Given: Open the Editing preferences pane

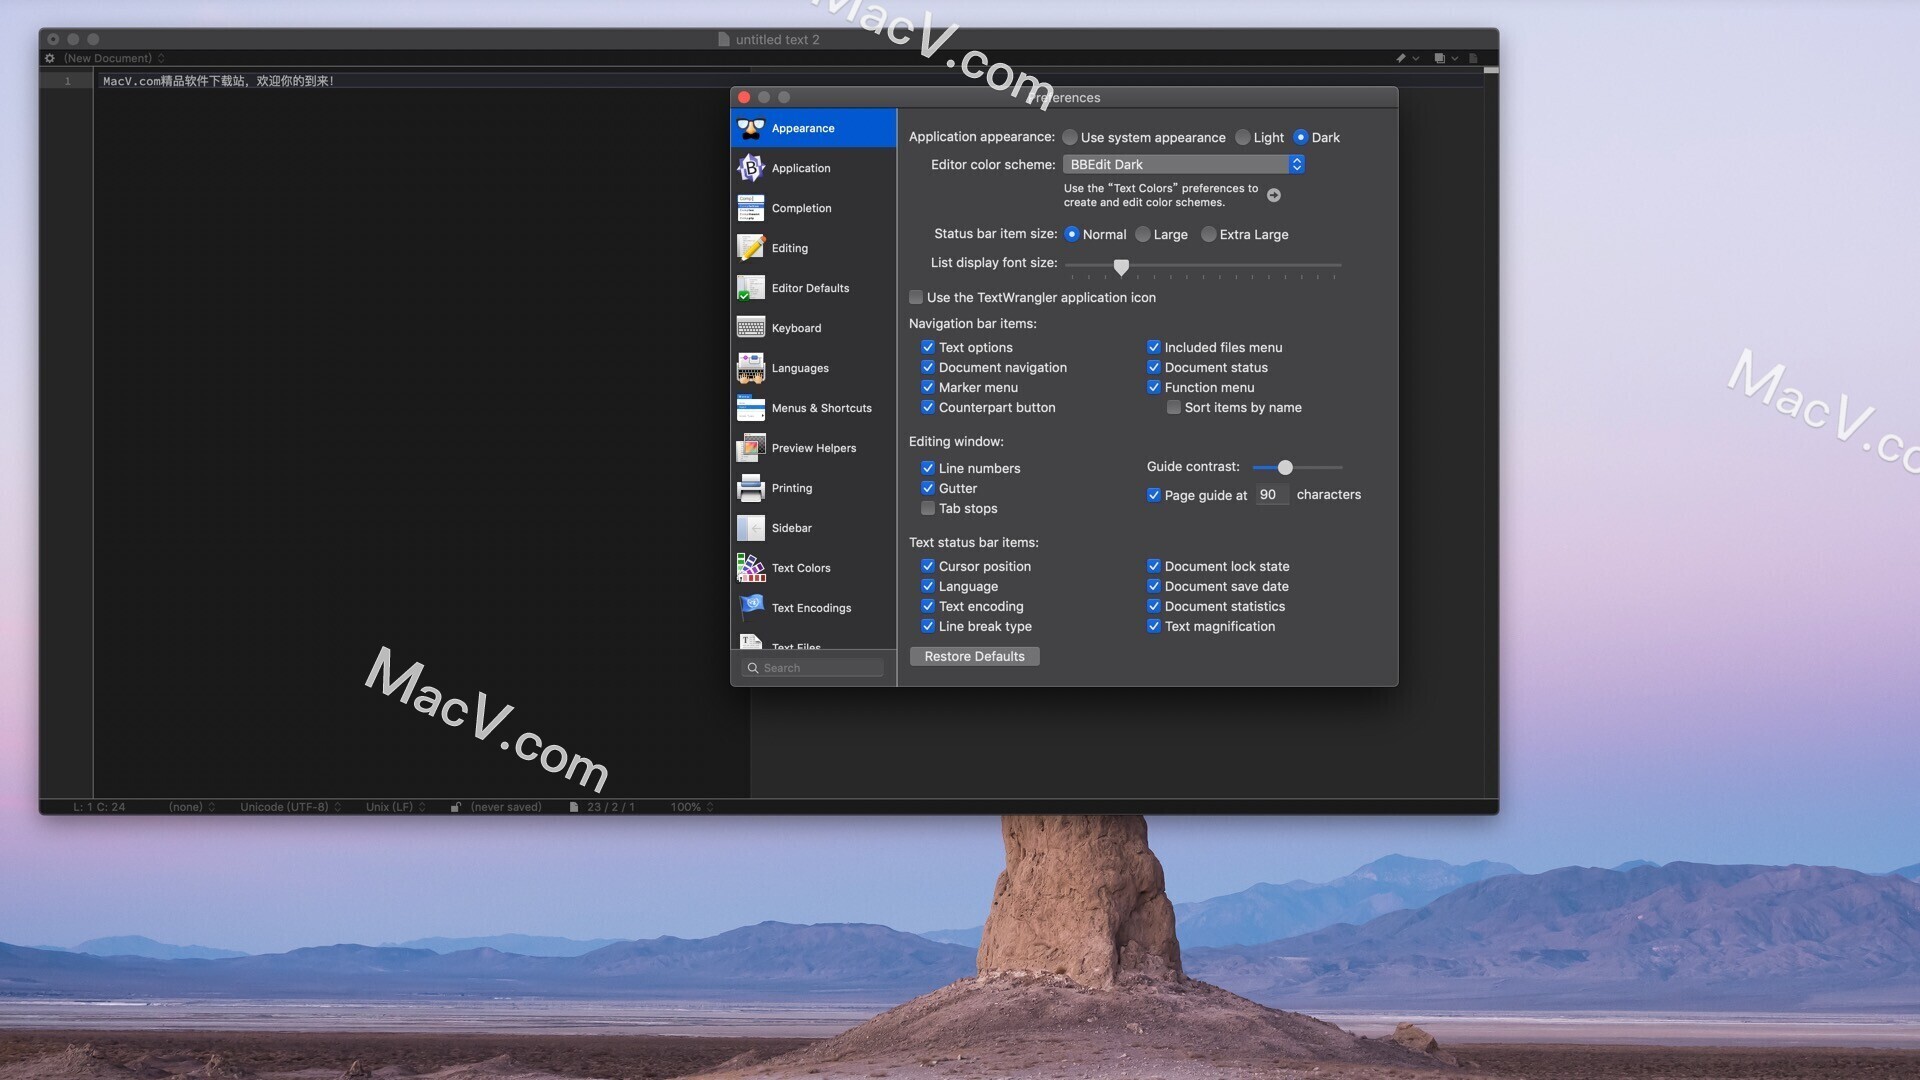Looking at the screenshot, I should point(788,248).
